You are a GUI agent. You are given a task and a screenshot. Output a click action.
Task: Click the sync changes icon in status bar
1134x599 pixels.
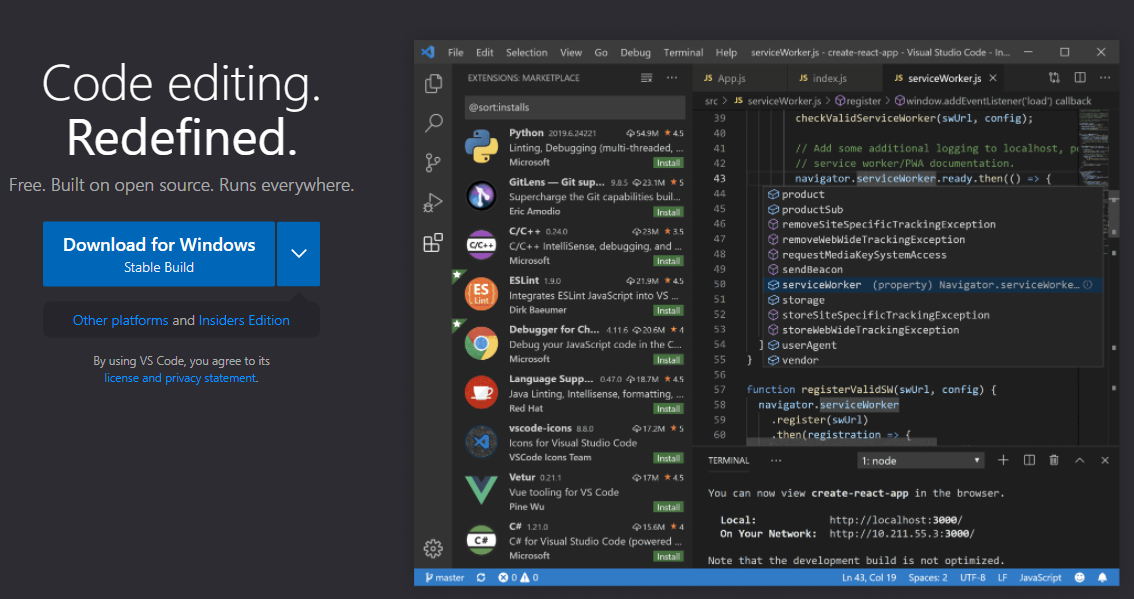(x=481, y=577)
